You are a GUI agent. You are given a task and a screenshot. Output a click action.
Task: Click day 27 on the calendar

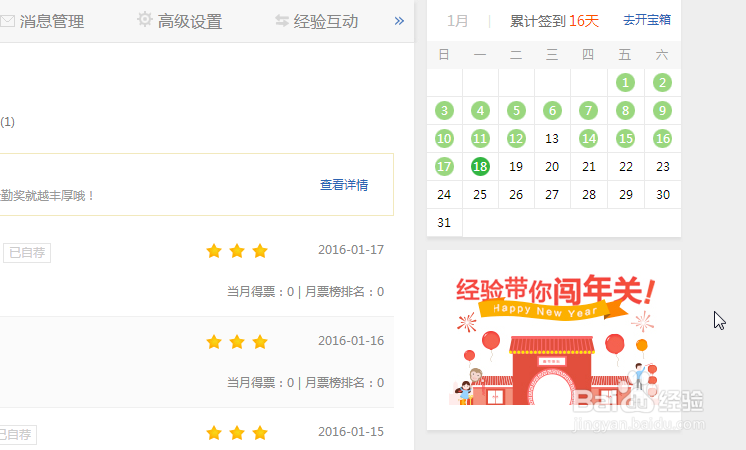(x=552, y=195)
